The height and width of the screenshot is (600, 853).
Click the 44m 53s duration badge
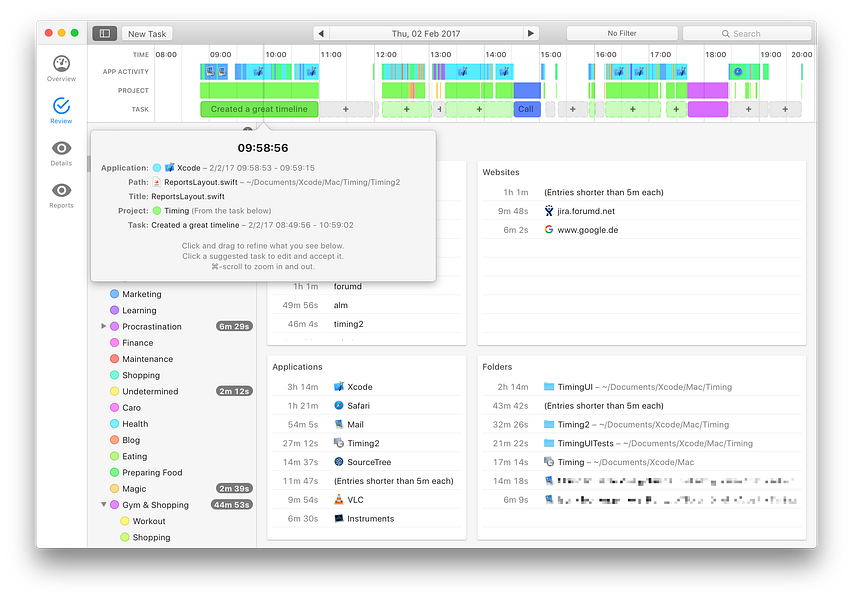click(x=232, y=505)
